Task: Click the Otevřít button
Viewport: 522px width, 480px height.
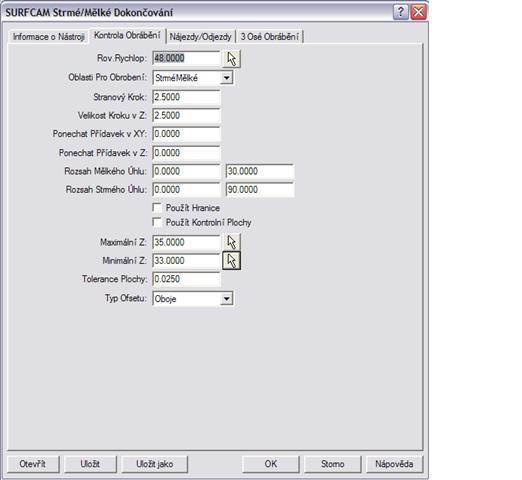Action: [x=33, y=464]
